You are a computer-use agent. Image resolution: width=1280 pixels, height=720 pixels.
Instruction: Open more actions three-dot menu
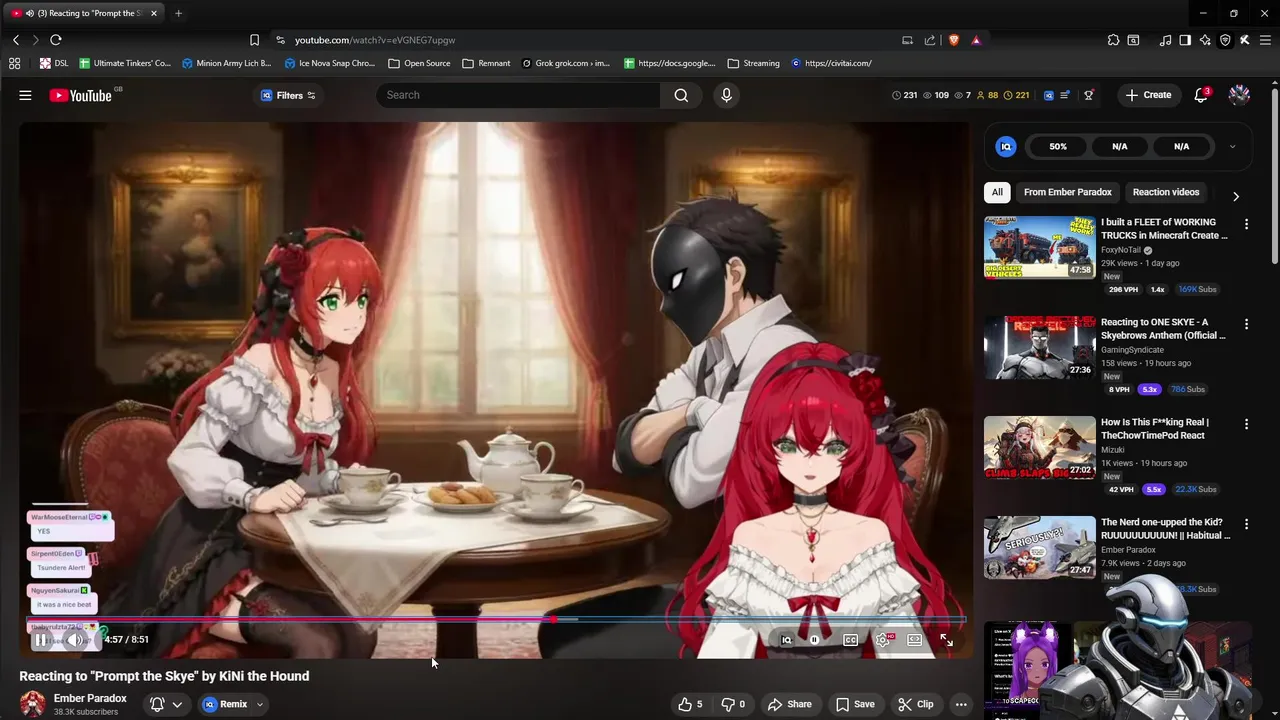coord(961,704)
